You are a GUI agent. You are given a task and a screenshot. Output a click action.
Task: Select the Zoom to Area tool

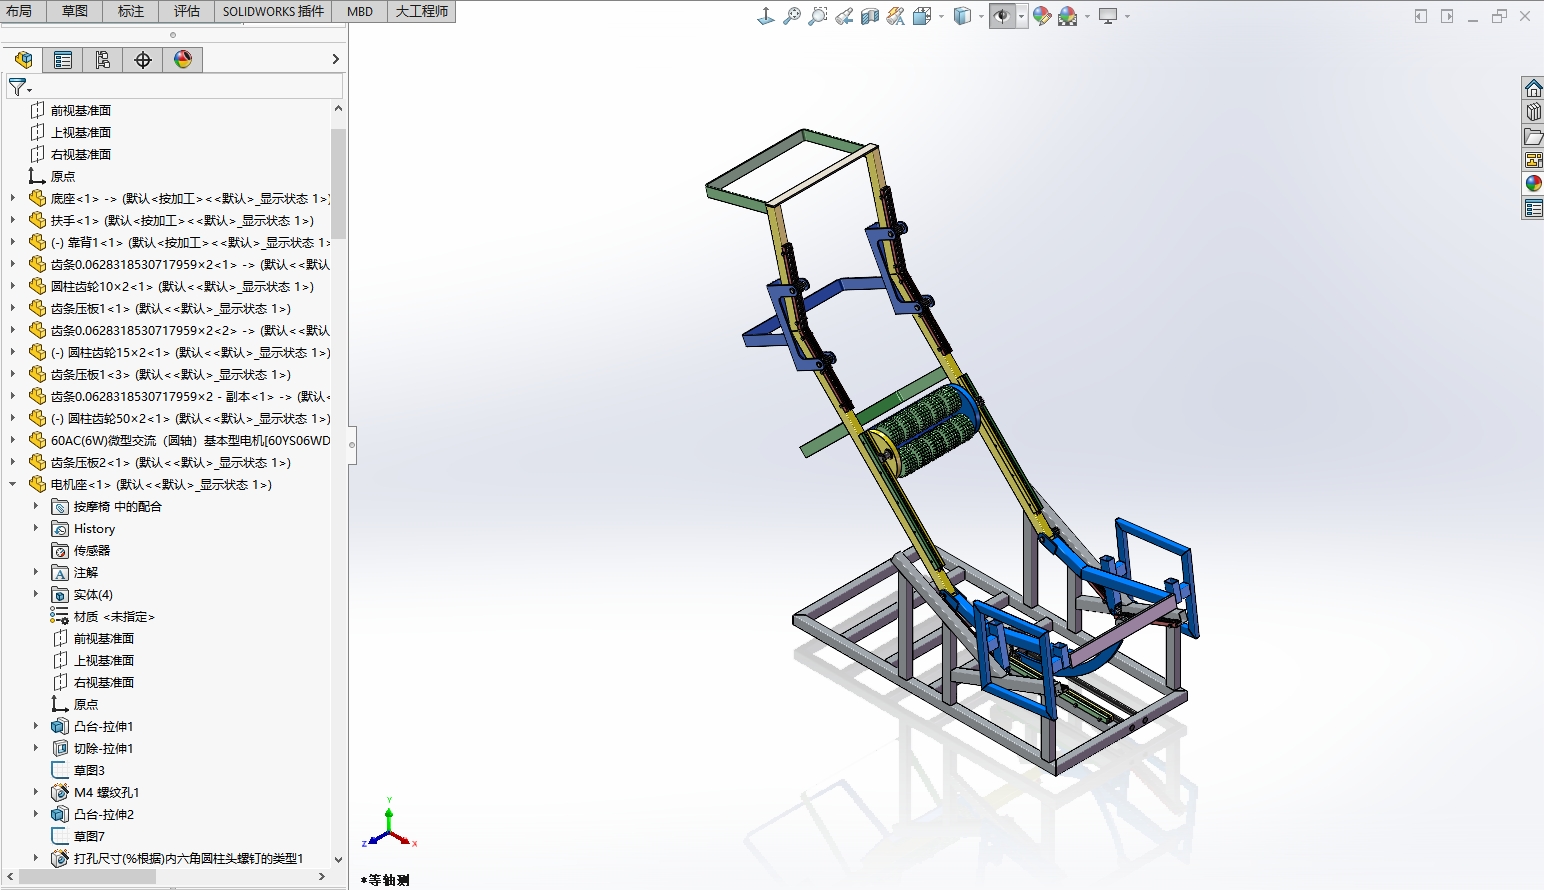pyautogui.click(x=818, y=16)
